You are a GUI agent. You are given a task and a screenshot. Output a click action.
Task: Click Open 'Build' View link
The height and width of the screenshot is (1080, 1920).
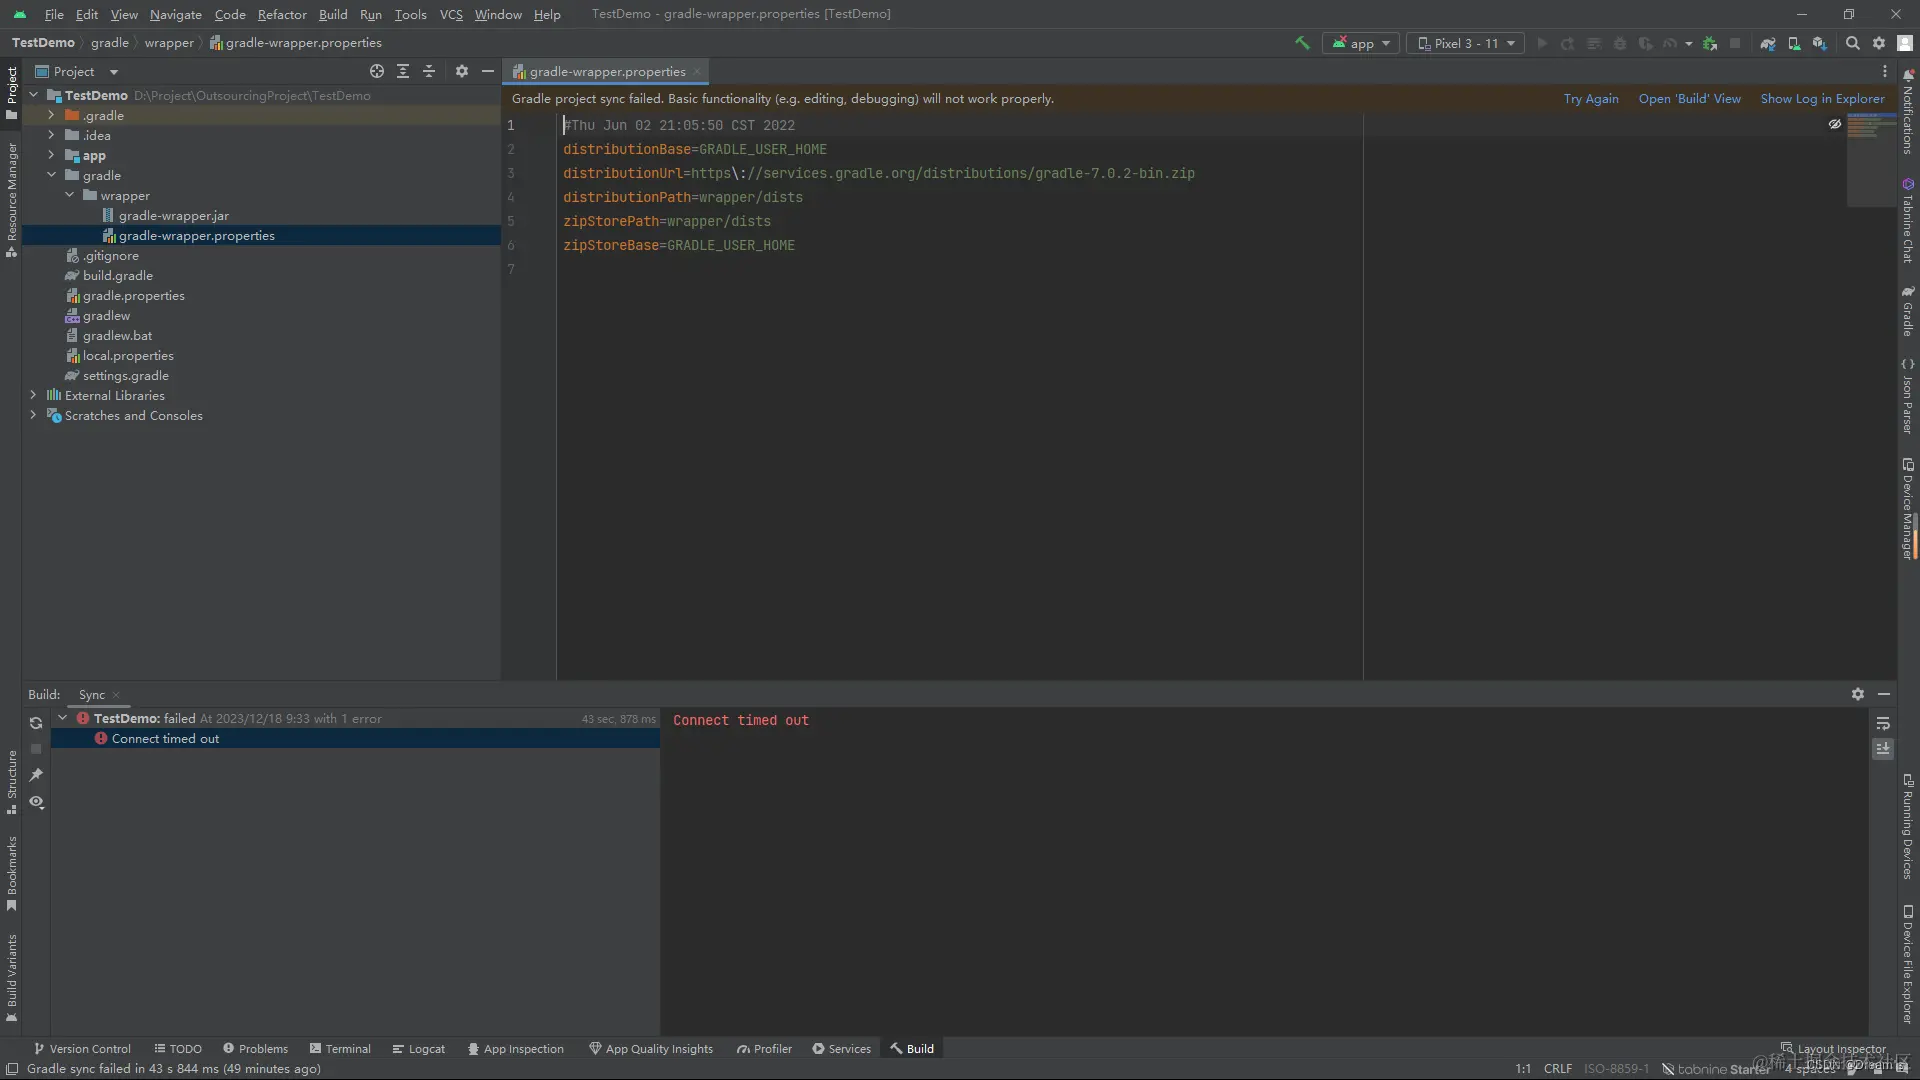(x=1689, y=98)
